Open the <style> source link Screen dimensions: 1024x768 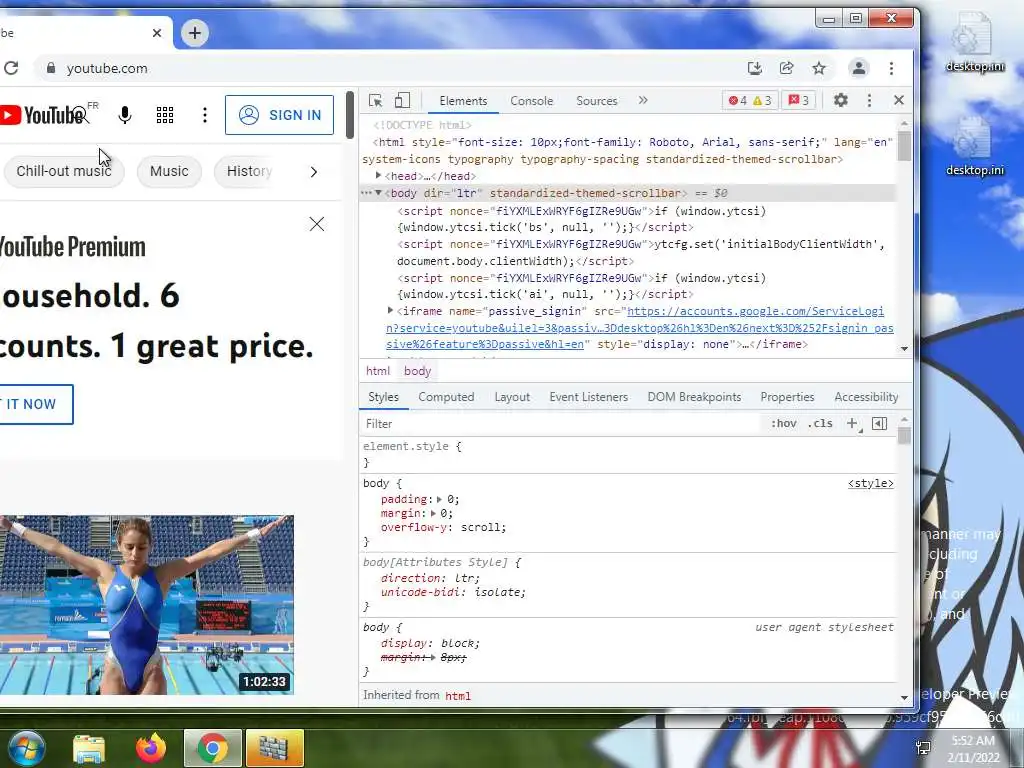point(871,483)
